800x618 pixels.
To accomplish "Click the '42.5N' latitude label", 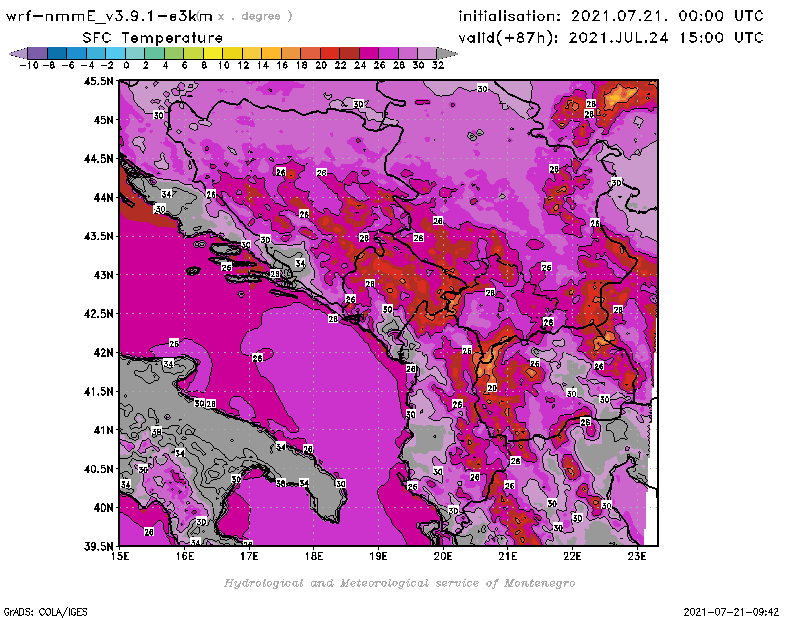I will click(x=98, y=314).
